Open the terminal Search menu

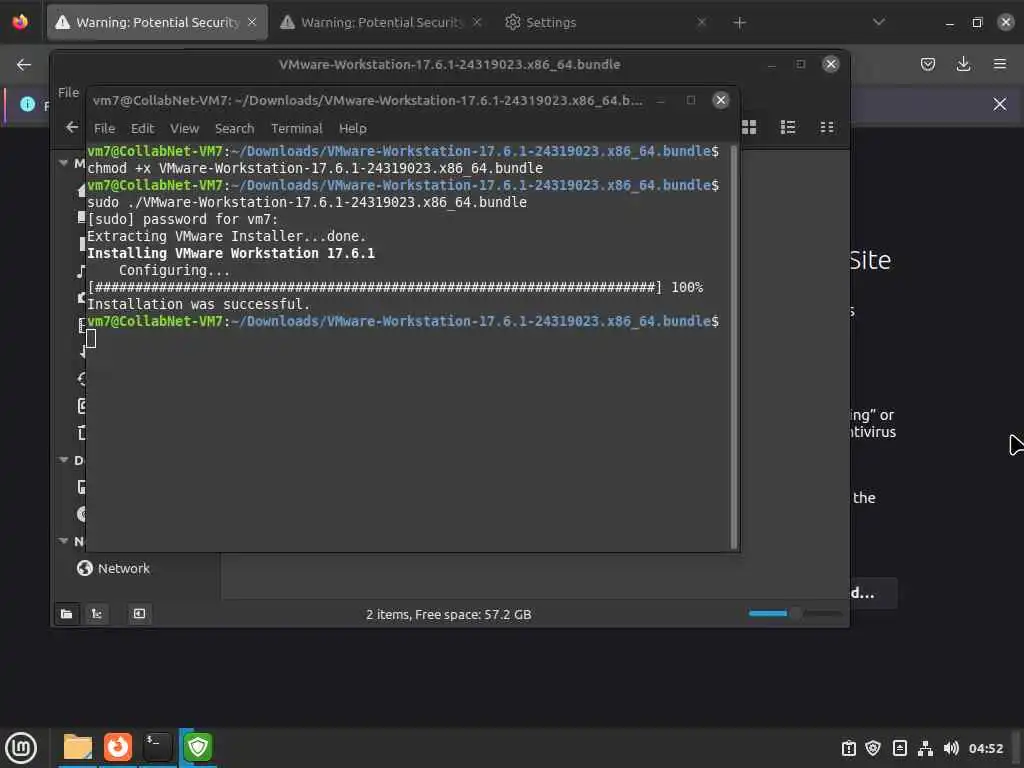point(234,129)
